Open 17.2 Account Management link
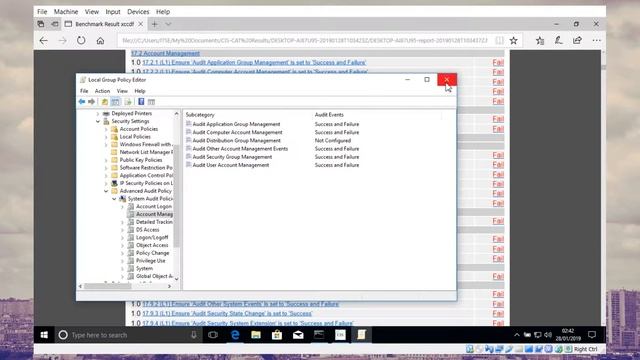 pyautogui.click(x=165, y=53)
